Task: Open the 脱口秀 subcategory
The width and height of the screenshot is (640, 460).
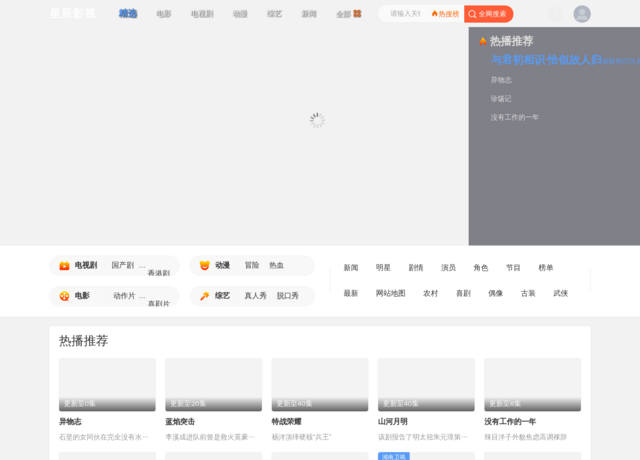Action: click(x=287, y=296)
